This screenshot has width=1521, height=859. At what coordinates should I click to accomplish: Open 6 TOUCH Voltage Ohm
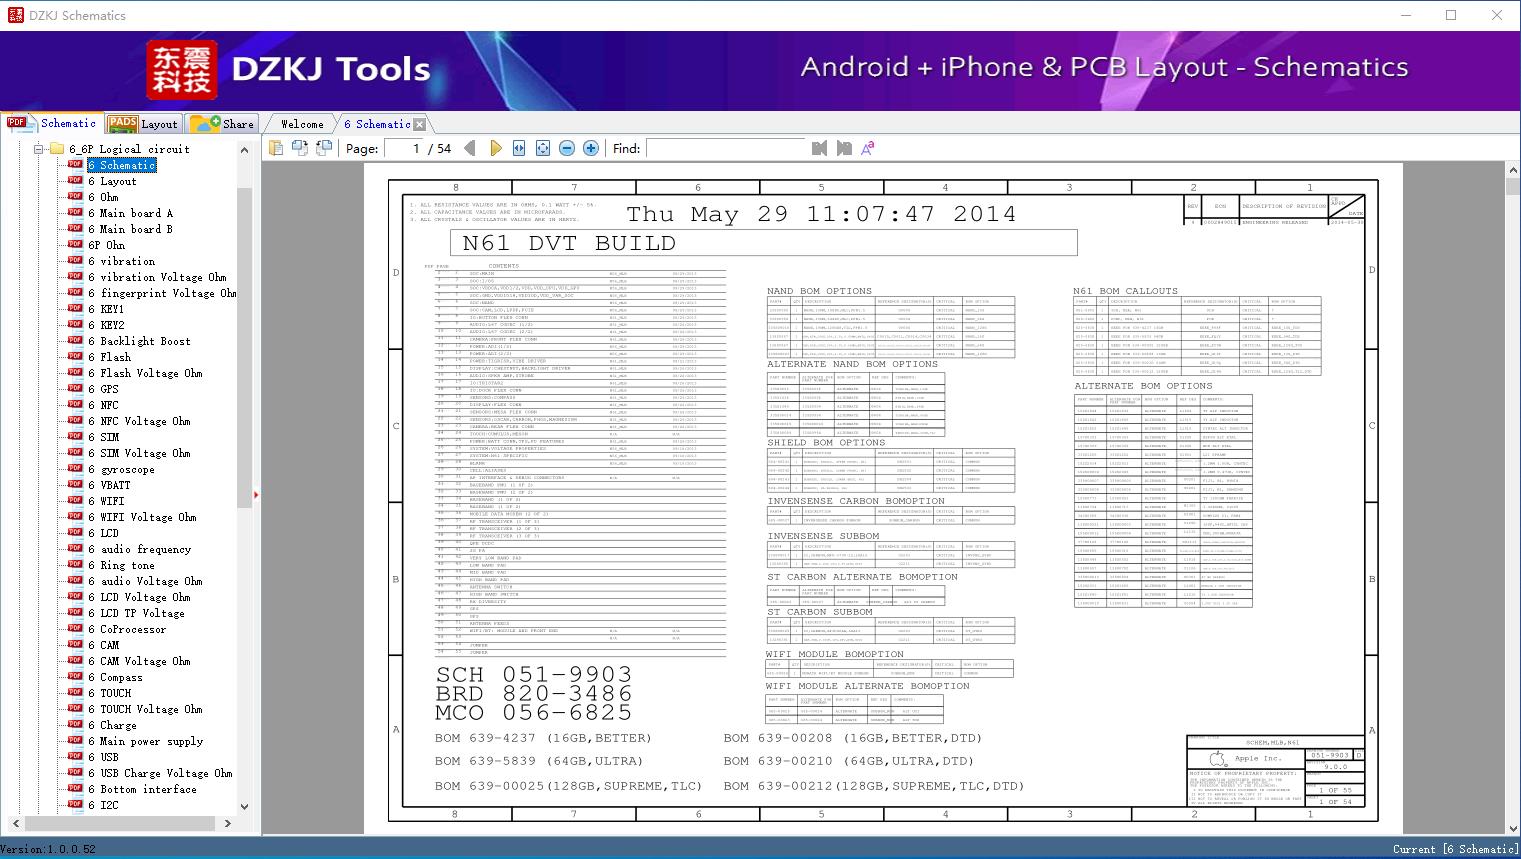(x=145, y=709)
